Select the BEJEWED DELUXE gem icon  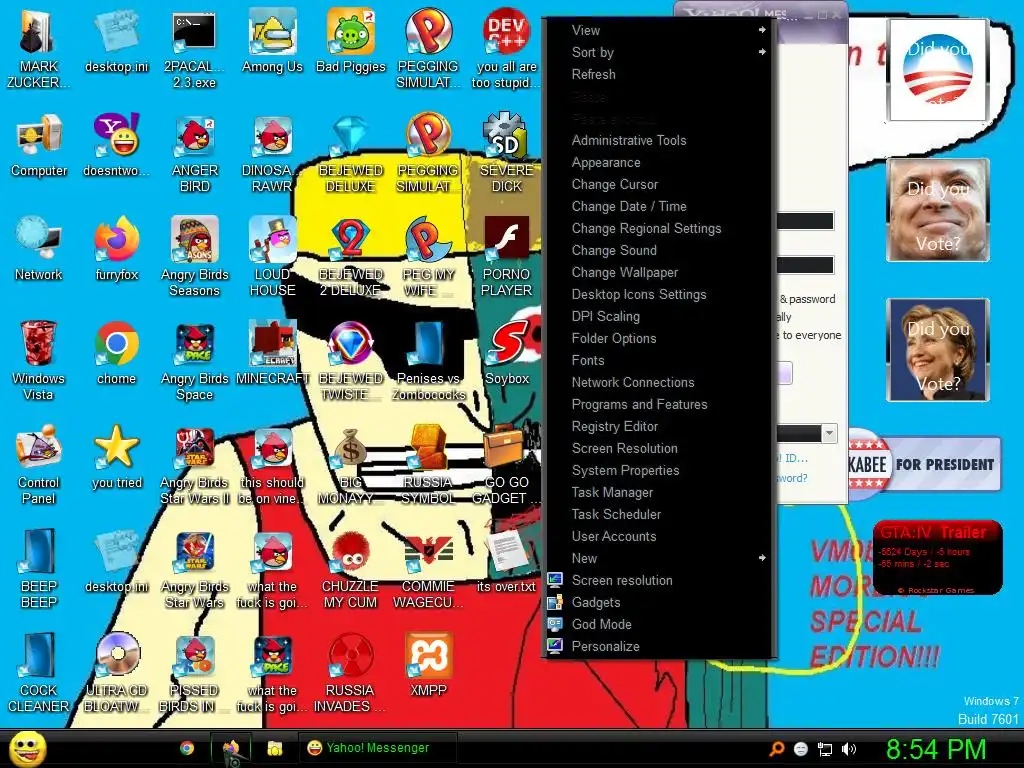(x=351, y=153)
